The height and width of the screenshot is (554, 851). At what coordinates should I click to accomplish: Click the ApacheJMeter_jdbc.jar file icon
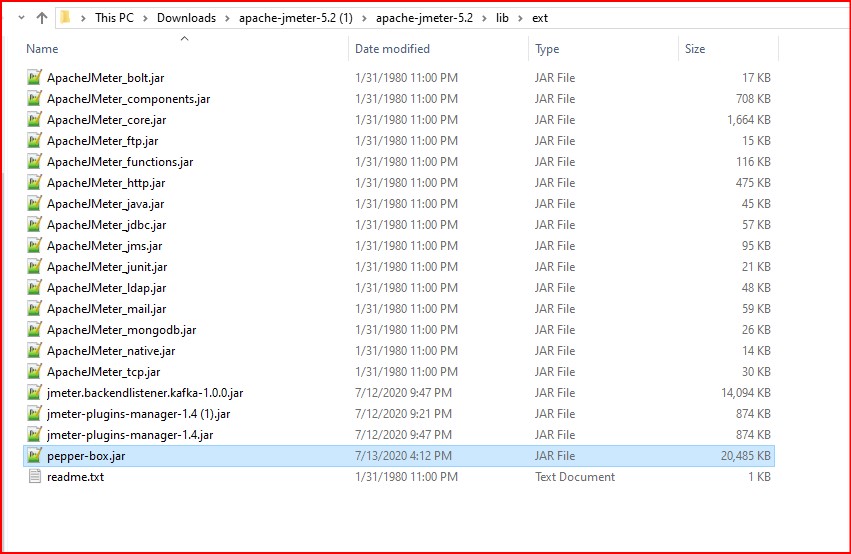pyautogui.click(x=34, y=224)
